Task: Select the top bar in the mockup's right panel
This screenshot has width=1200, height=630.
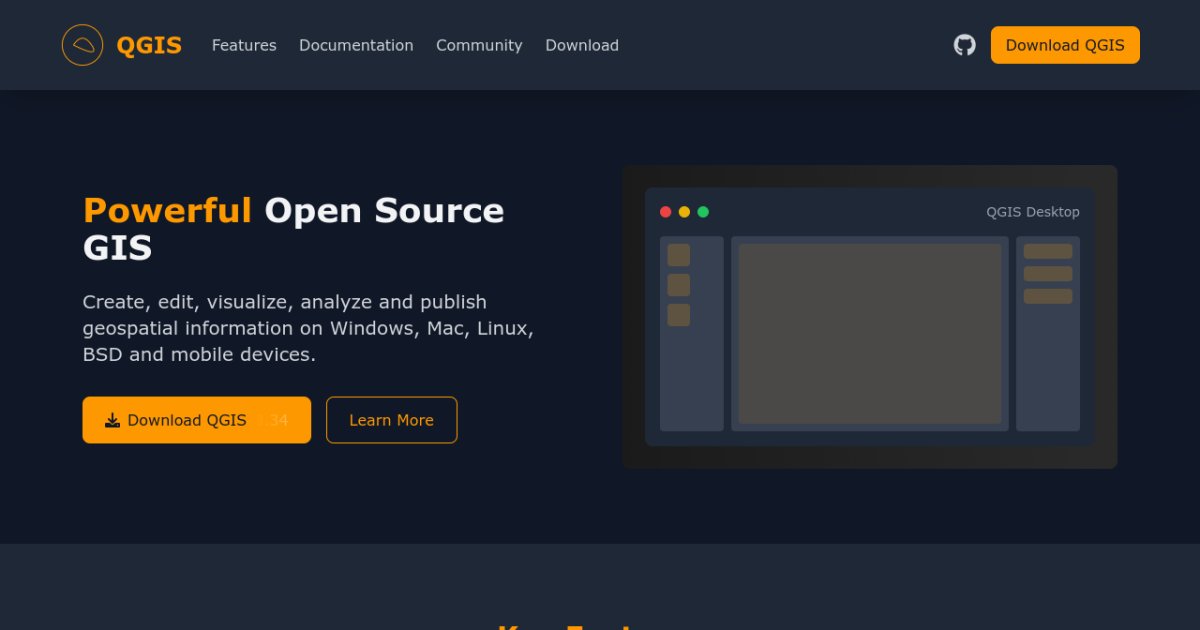Action: coord(1048,251)
